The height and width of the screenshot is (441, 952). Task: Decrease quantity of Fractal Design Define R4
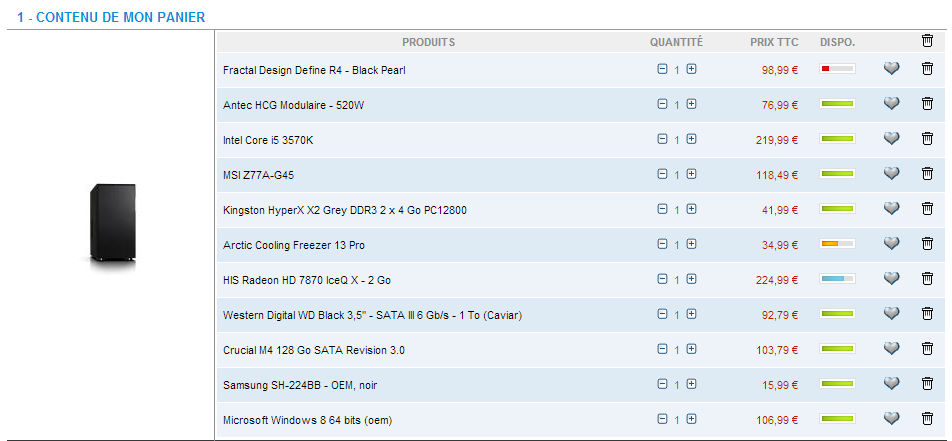662,70
